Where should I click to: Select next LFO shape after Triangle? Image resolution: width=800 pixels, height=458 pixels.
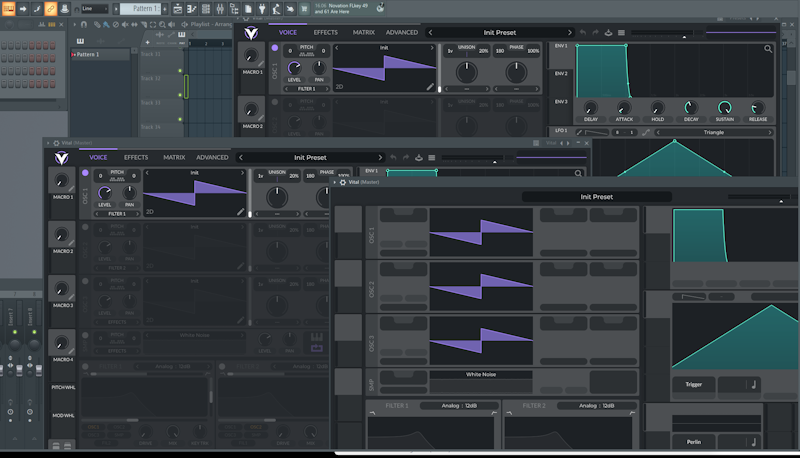pyautogui.click(x=770, y=132)
